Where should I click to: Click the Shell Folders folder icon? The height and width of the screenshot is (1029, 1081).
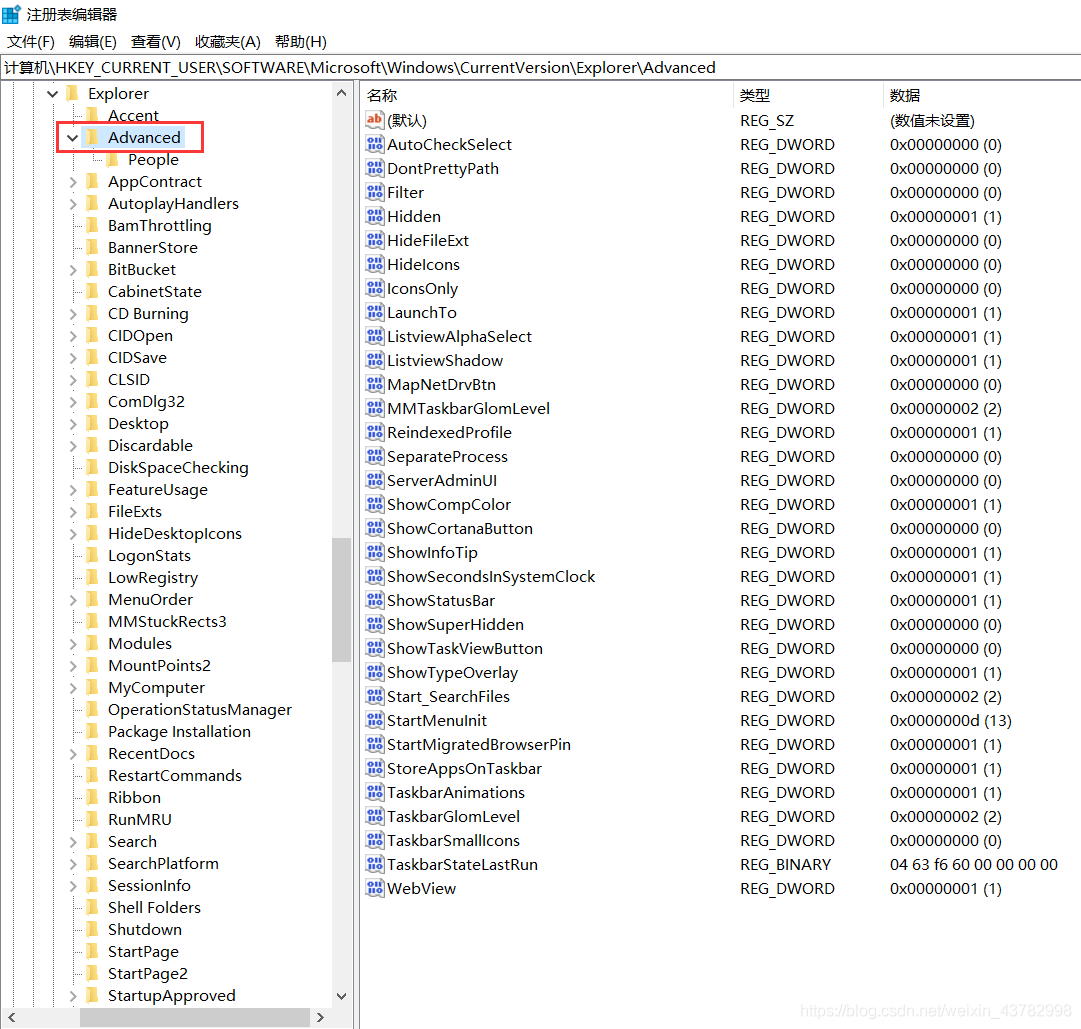pyautogui.click(x=92, y=907)
